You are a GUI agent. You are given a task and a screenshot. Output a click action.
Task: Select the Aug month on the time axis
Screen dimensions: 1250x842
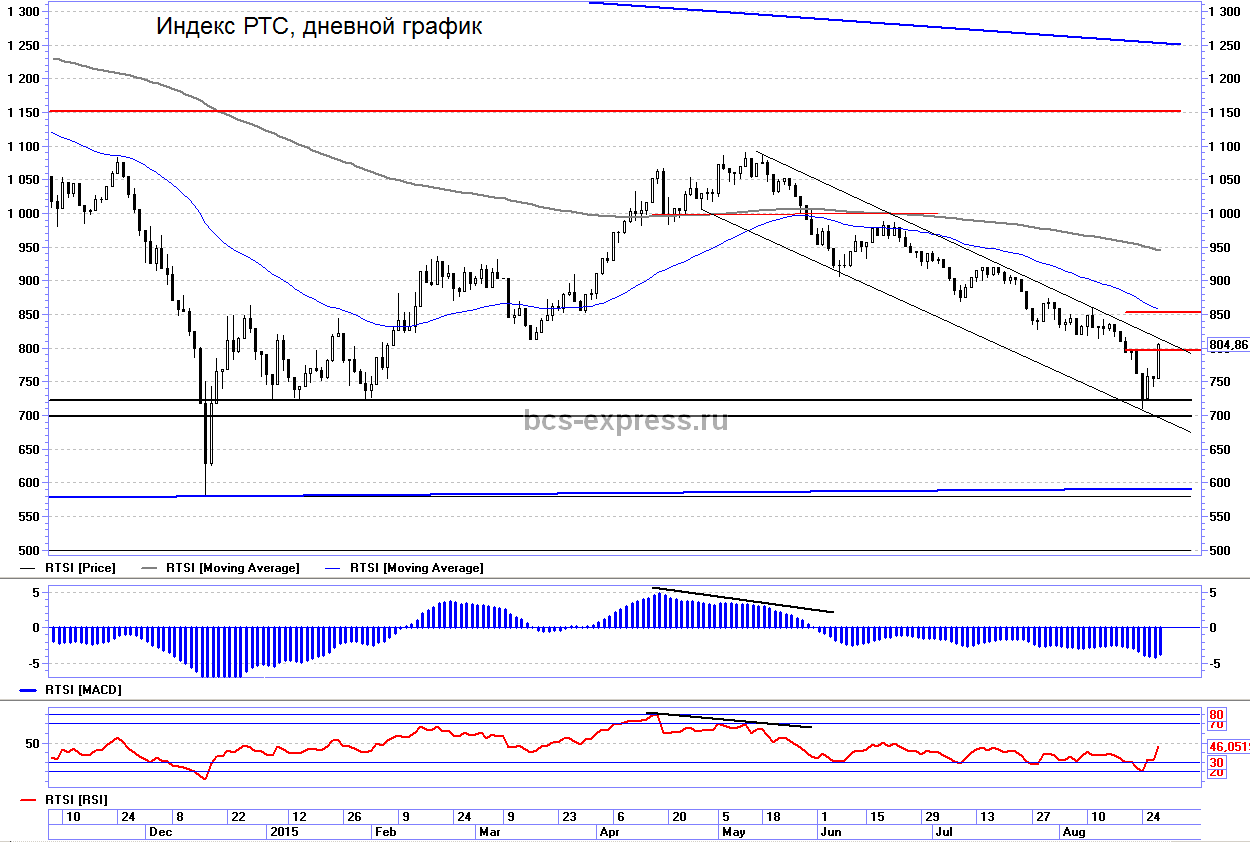[x=1073, y=831]
